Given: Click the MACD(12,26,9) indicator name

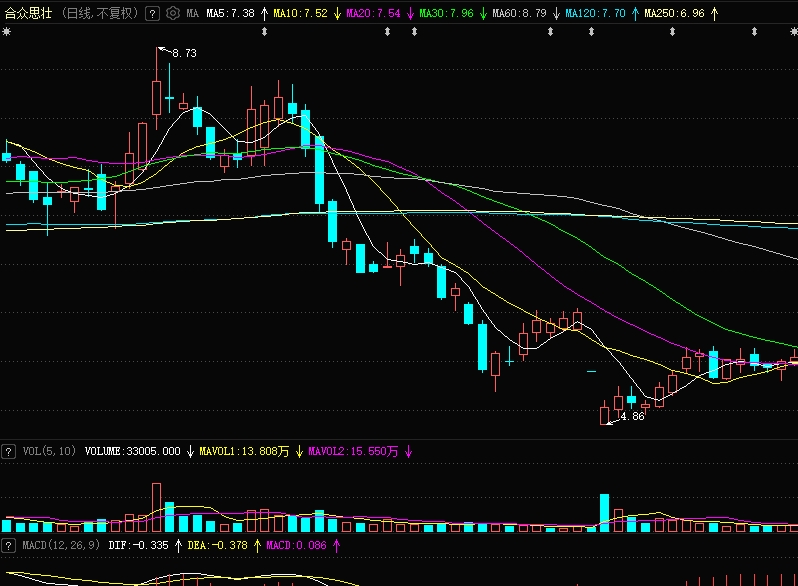Looking at the screenshot, I should pyautogui.click(x=61, y=545).
